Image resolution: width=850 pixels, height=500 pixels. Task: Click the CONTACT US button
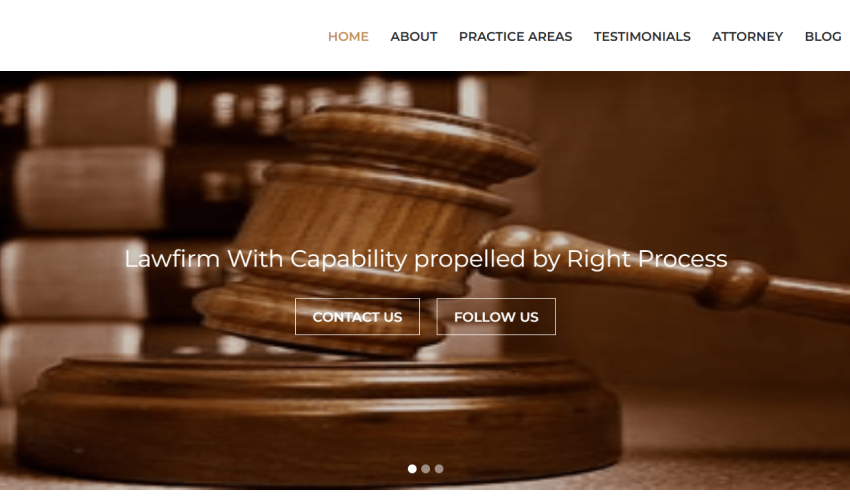[x=357, y=317]
